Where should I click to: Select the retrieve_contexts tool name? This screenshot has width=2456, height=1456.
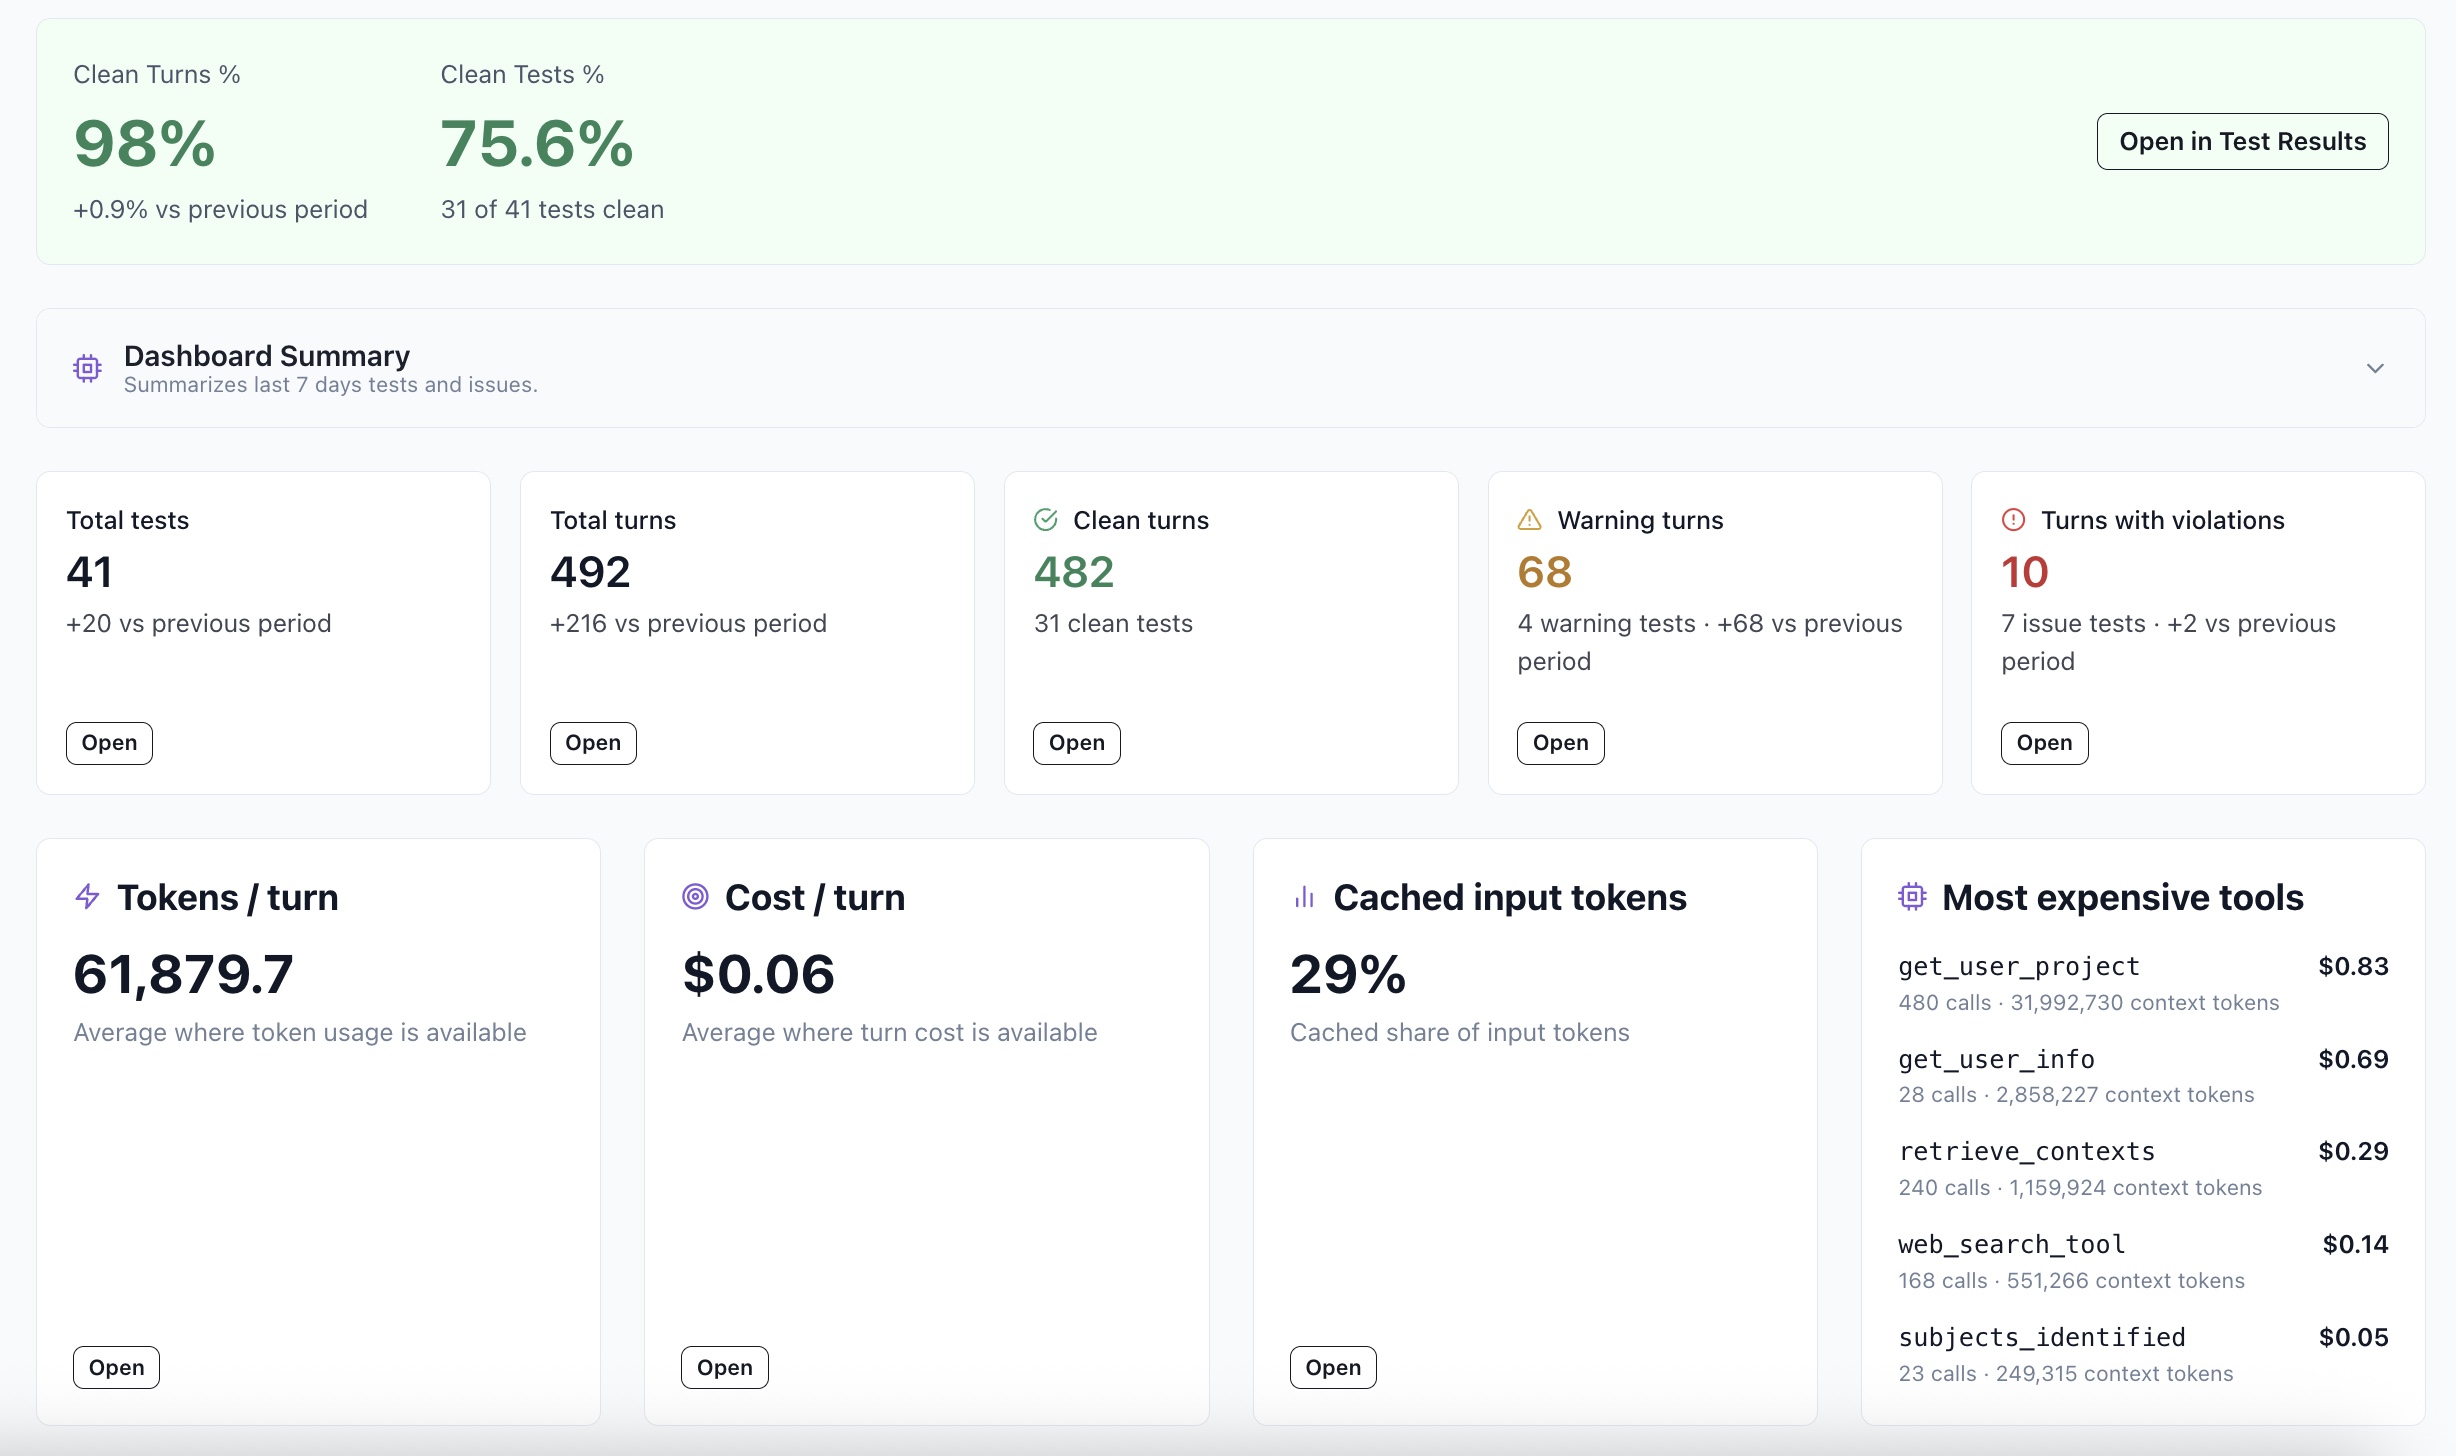point(2027,1152)
